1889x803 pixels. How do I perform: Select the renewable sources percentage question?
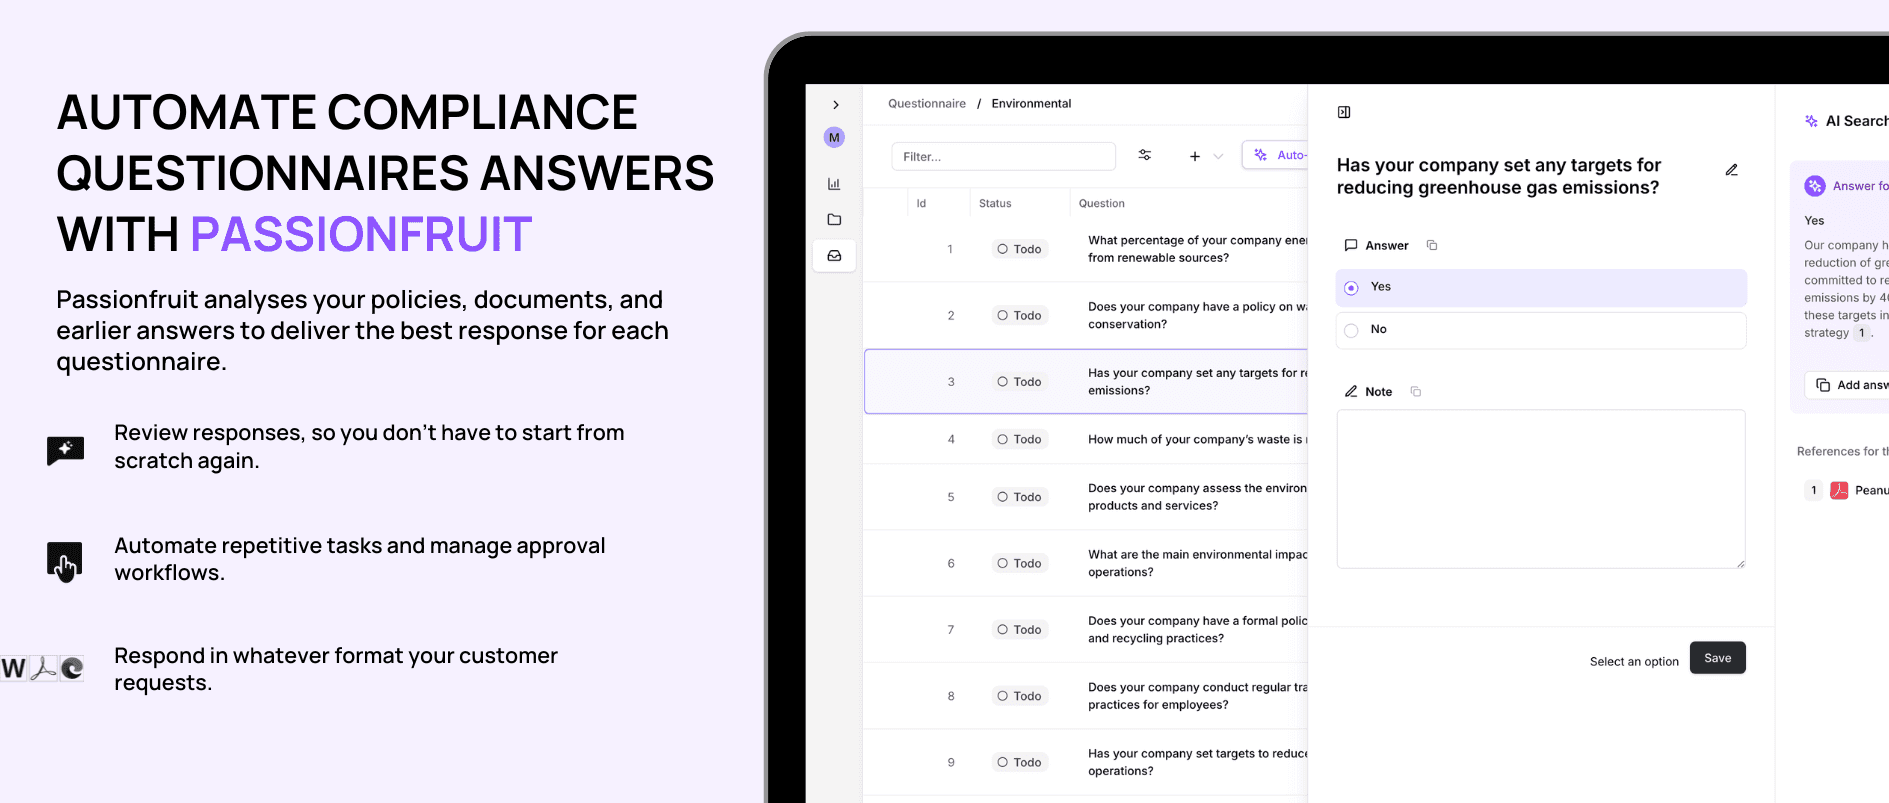click(1197, 249)
